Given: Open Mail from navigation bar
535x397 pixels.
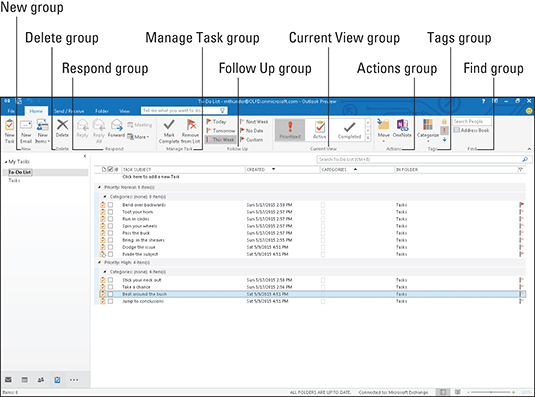Looking at the screenshot, I should (x=8, y=380).
